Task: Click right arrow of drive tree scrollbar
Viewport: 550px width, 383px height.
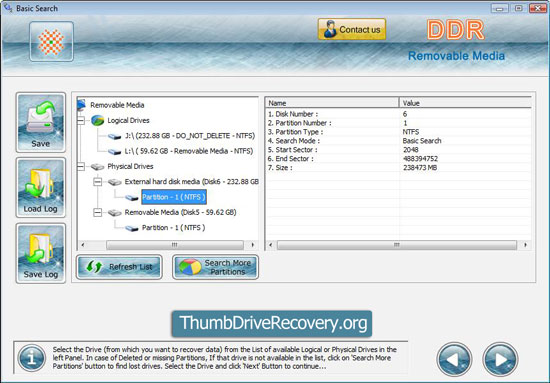Action: pyautogui.click(x=253, y=245)
